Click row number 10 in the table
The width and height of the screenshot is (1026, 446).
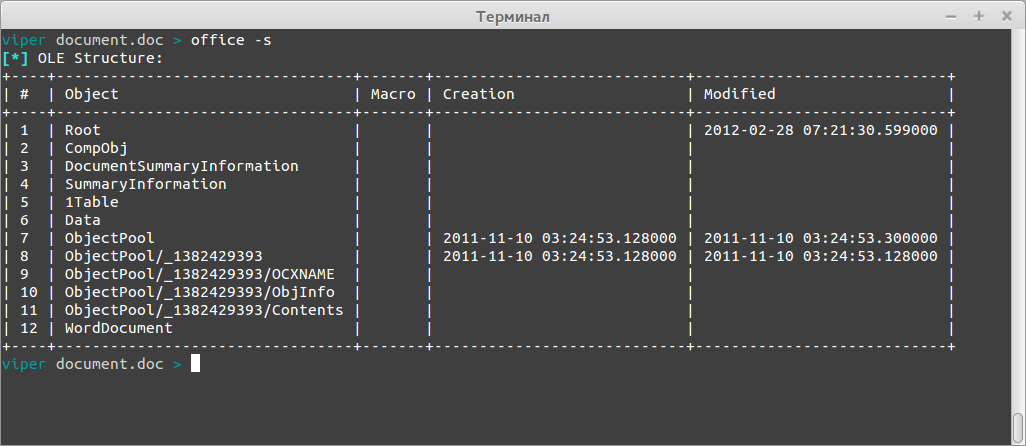coord(29,292)
